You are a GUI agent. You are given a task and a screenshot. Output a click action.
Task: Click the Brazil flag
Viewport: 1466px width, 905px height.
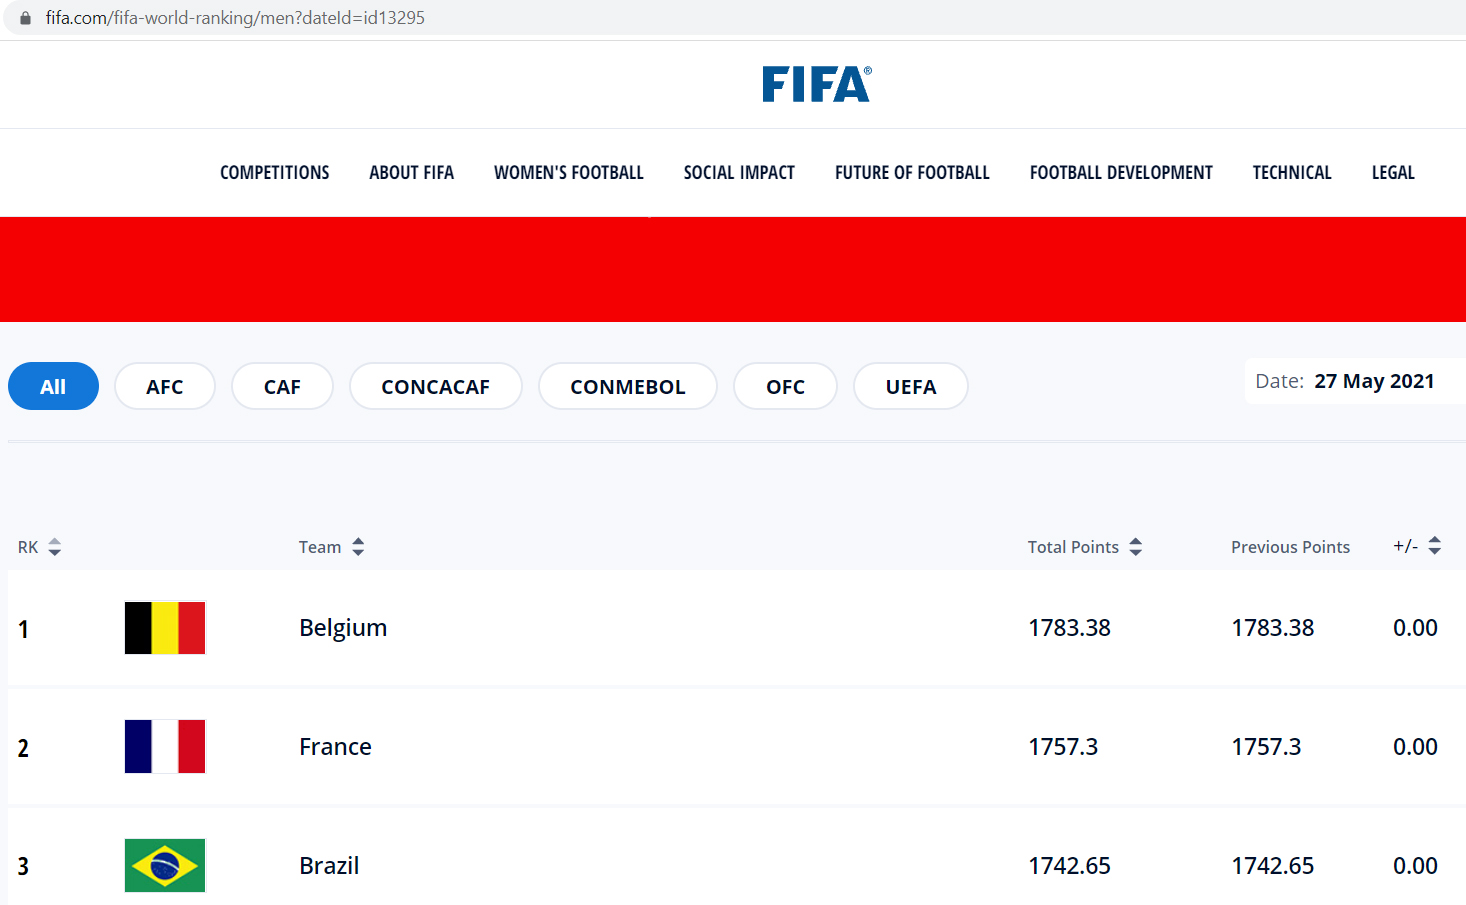click(165, 865)
